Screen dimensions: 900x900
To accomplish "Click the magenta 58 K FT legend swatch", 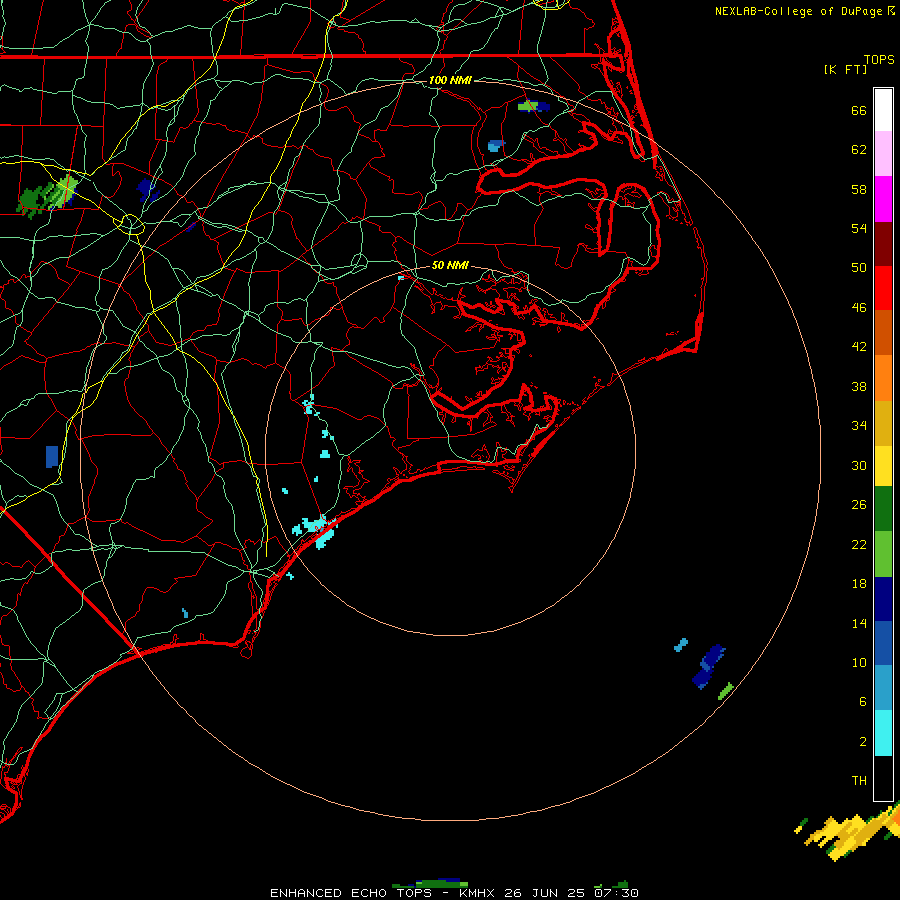I will click(x=883, y=199).
